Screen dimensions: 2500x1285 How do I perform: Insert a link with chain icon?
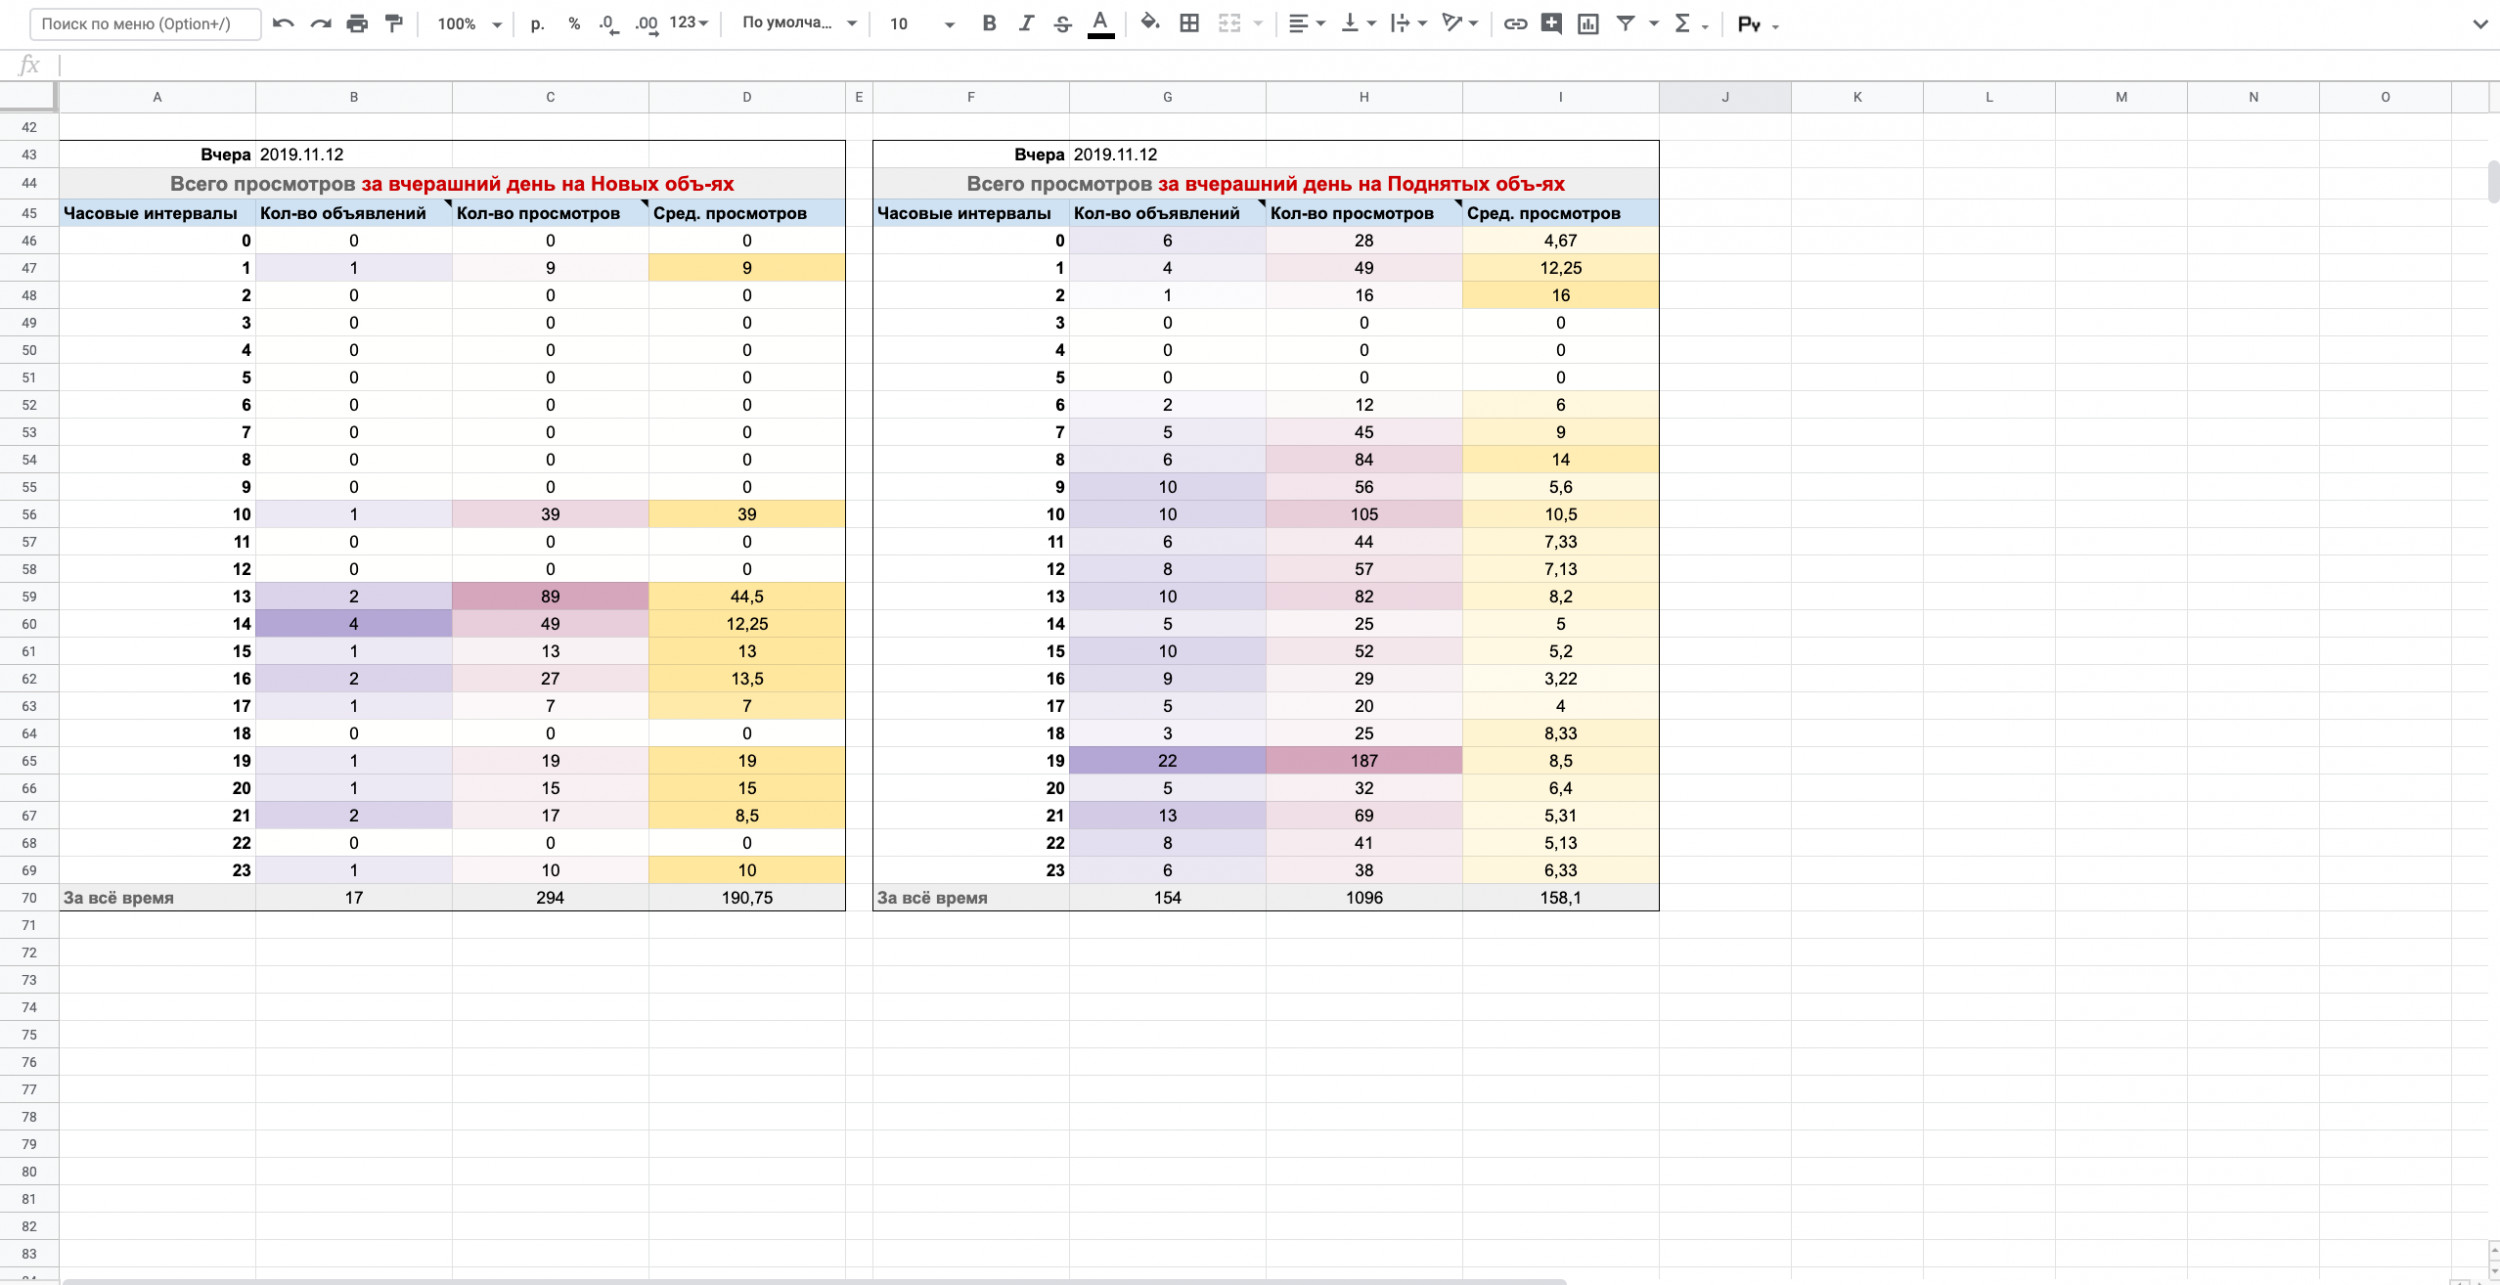coord(1515,23)
